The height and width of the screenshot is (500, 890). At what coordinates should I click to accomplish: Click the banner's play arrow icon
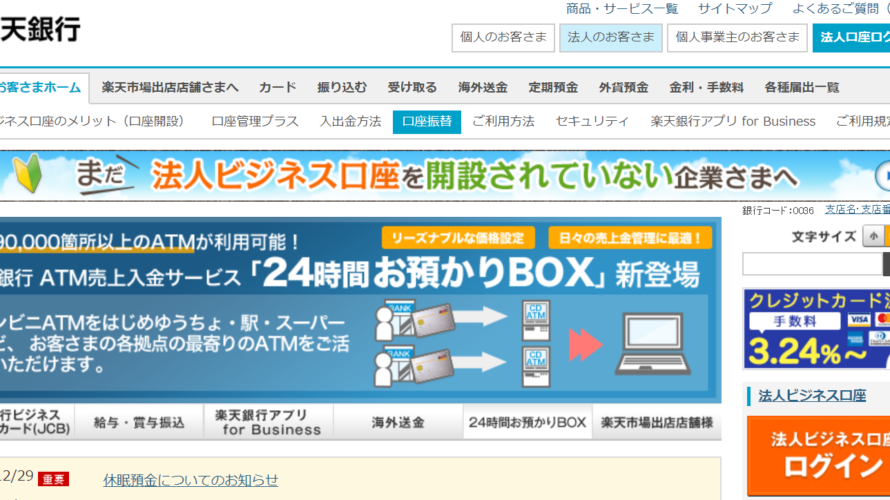(x=883, y=175)
